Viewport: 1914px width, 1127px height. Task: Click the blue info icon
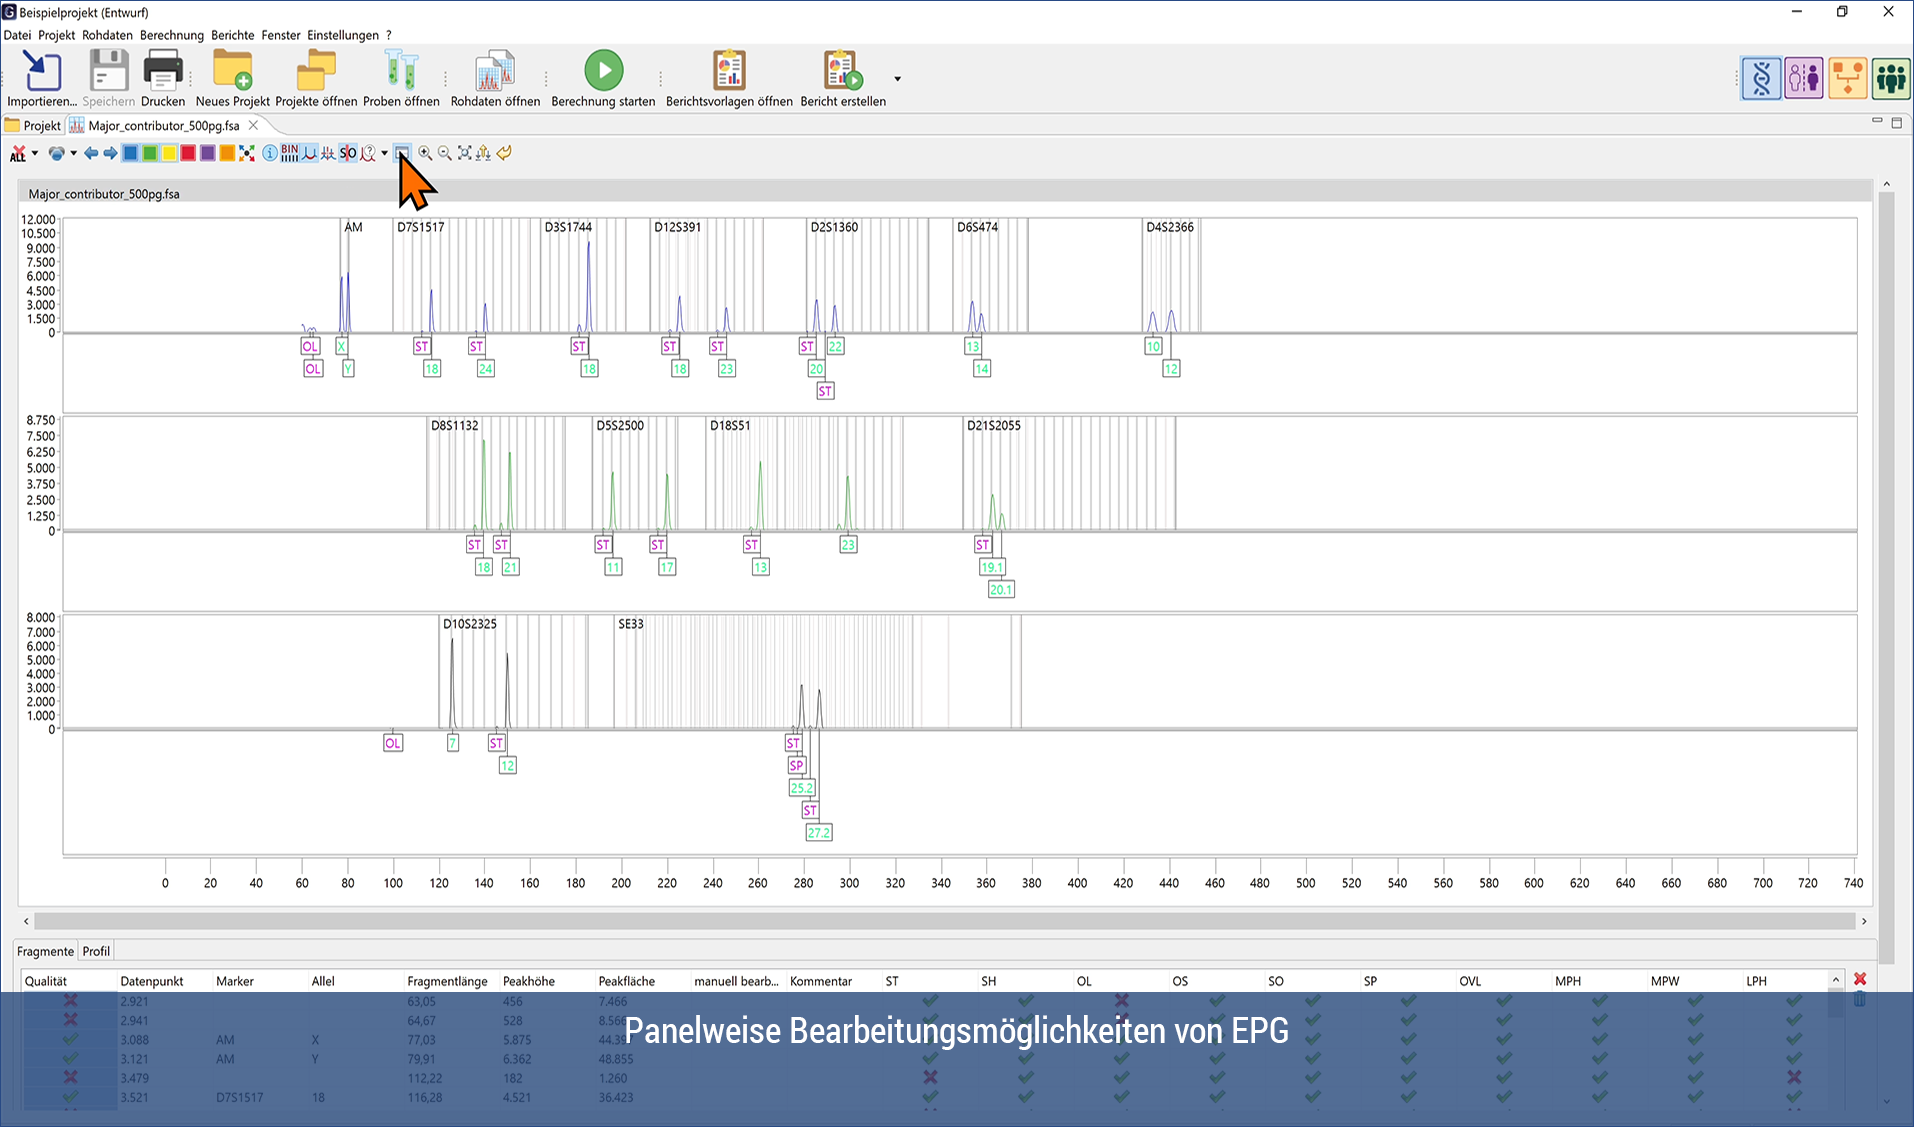click(x=270, y=153)
